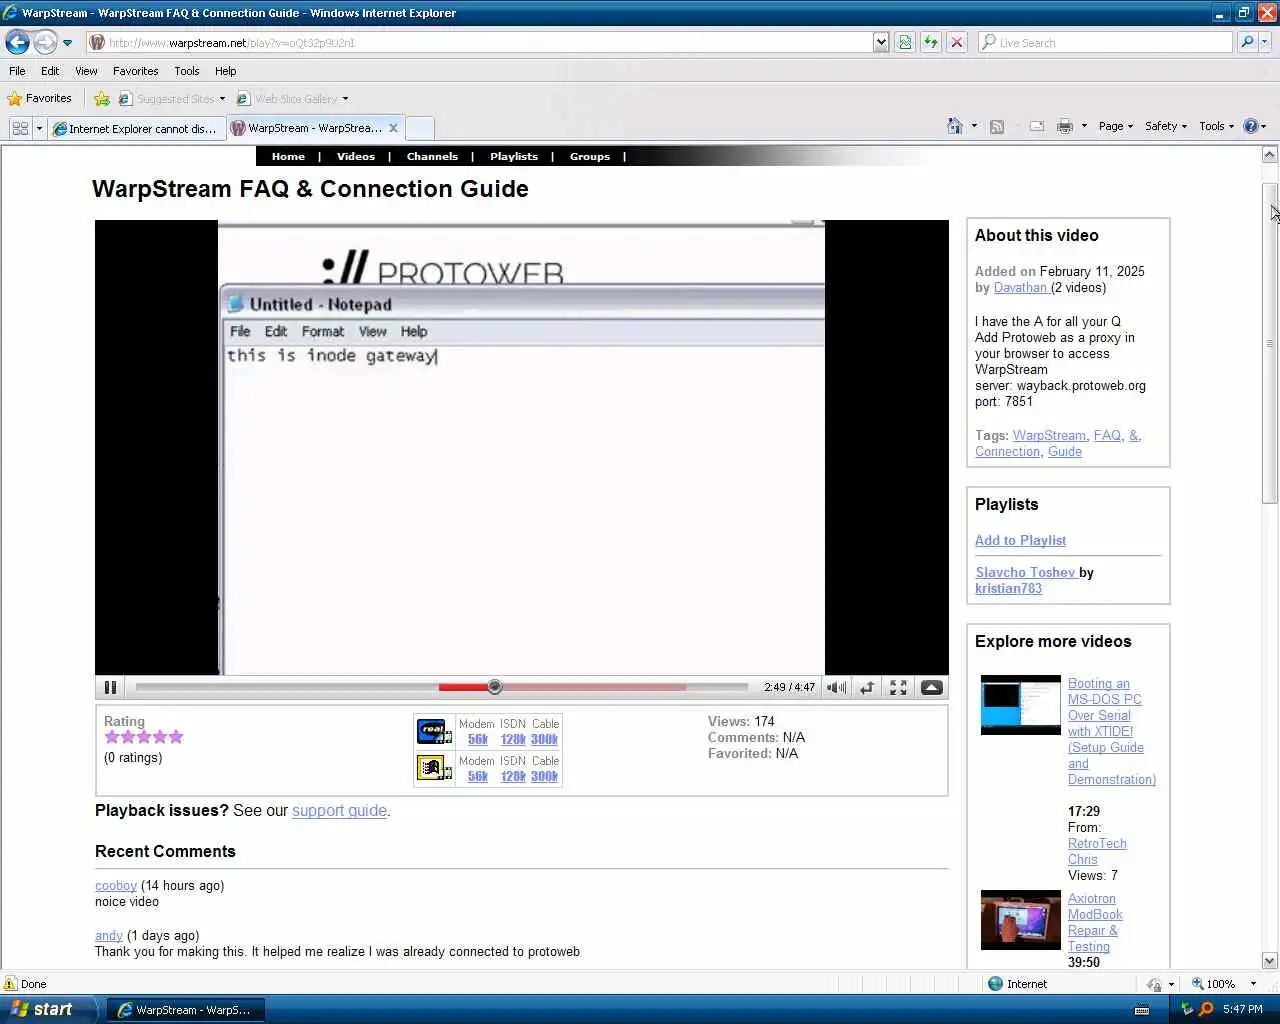Screen dimensions: 1280x1024
Task: Open the Help menu
Action: 226,71
